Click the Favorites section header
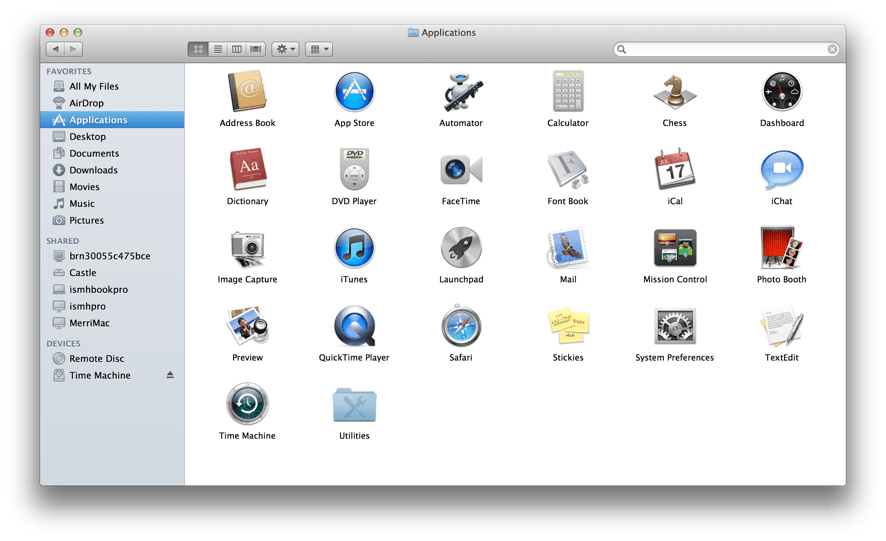 pyautogui.click(x=69, y=71)
